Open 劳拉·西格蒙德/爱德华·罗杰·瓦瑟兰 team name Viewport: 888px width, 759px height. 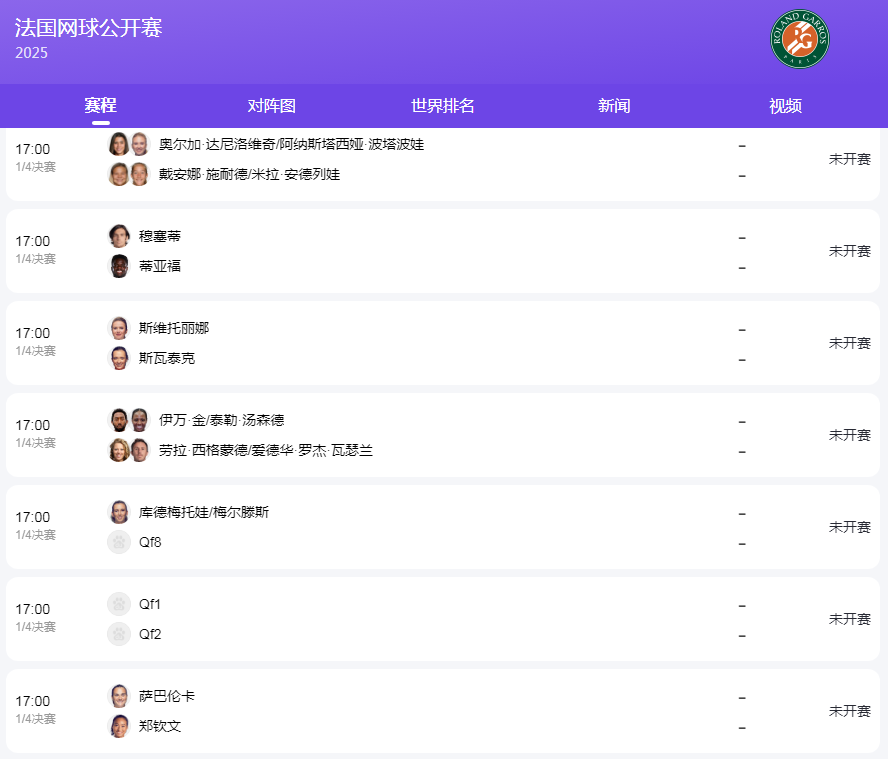coord(266,450)
